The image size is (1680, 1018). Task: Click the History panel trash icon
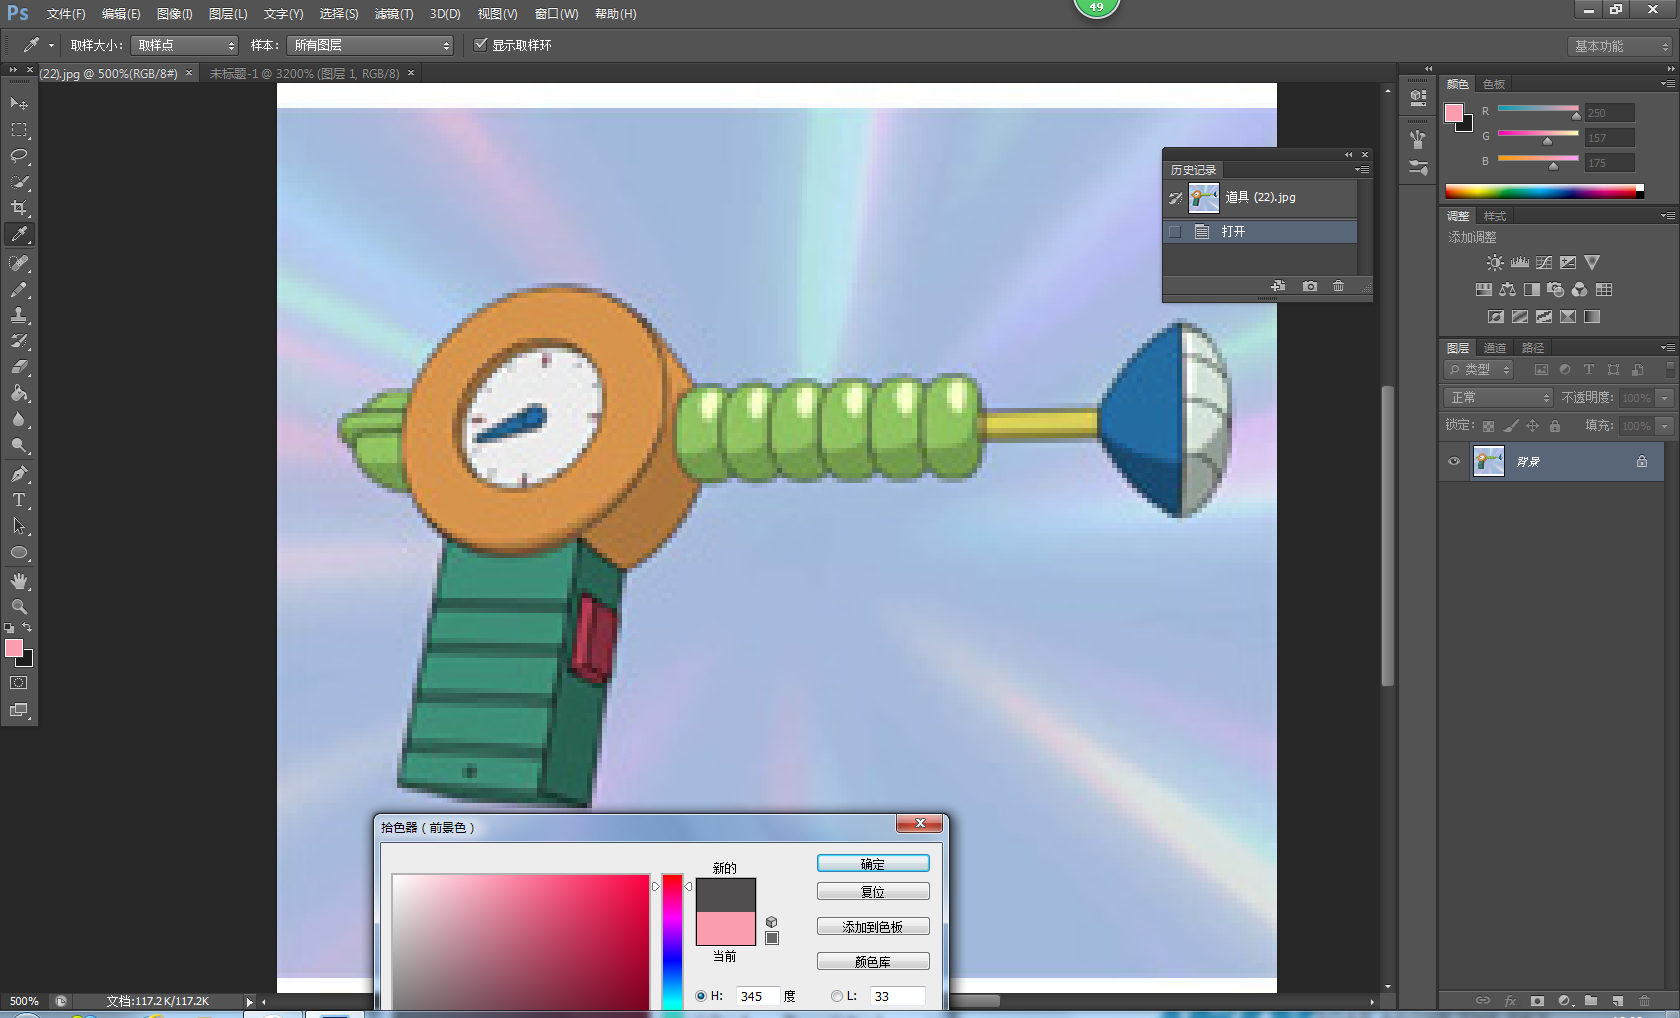[x=1339, y=287]
